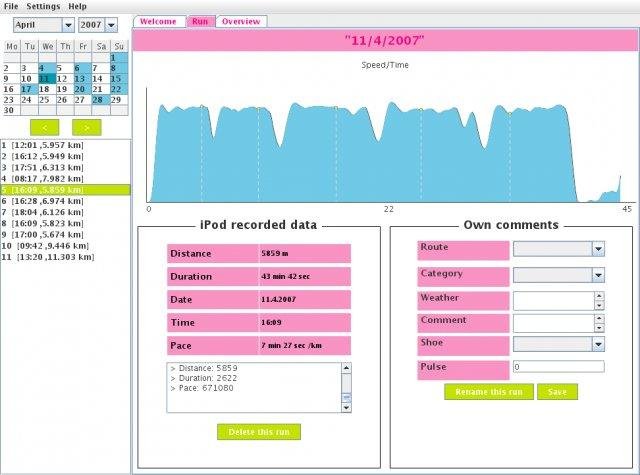Click the "11/4/2007" run title header
This screenshot has height=475, width=640.
(384, 40)
